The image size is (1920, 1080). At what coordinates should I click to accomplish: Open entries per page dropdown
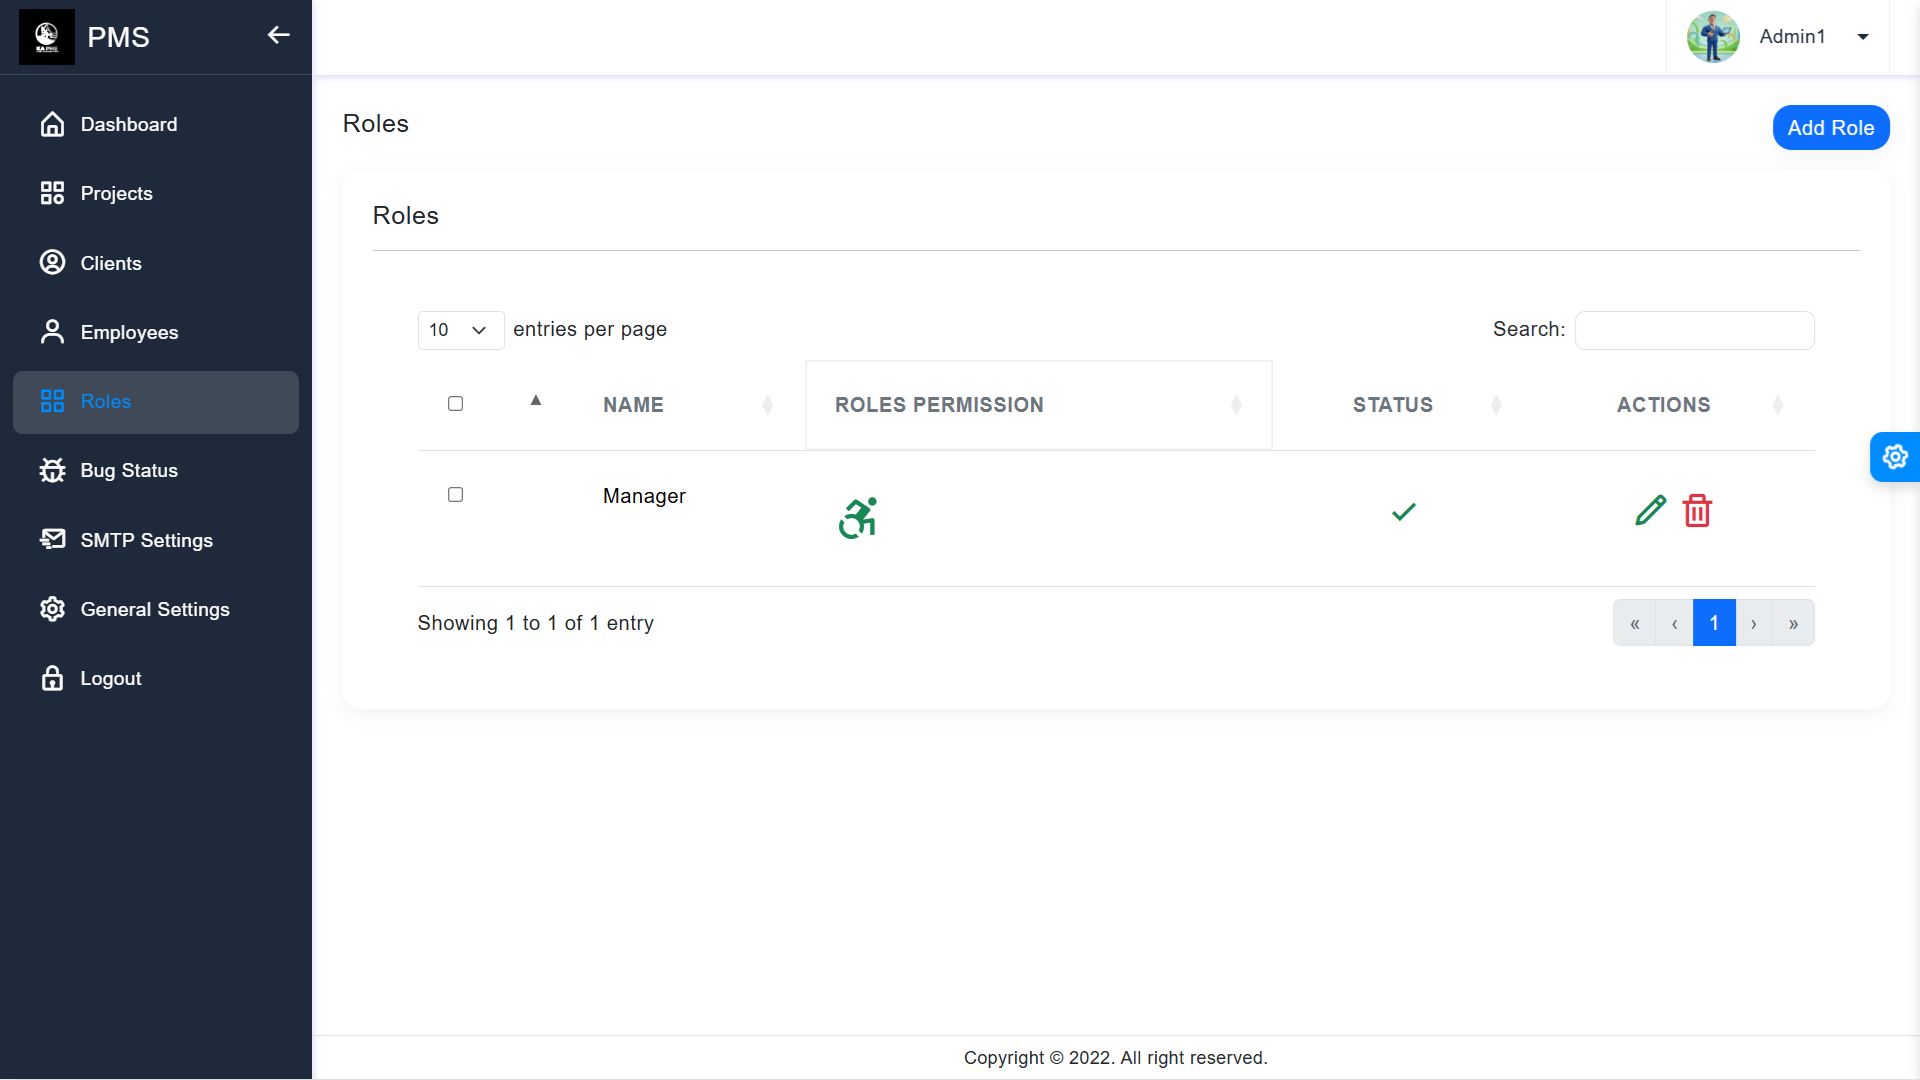[x=460, y=330]
